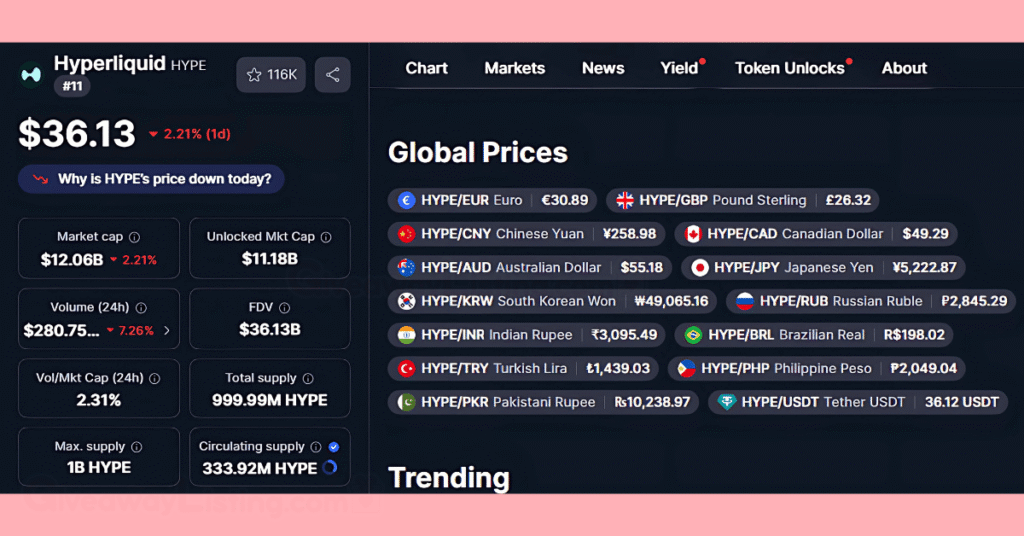Open the HYPE/PKR Pakistani Rupee link

click(543, 402)
